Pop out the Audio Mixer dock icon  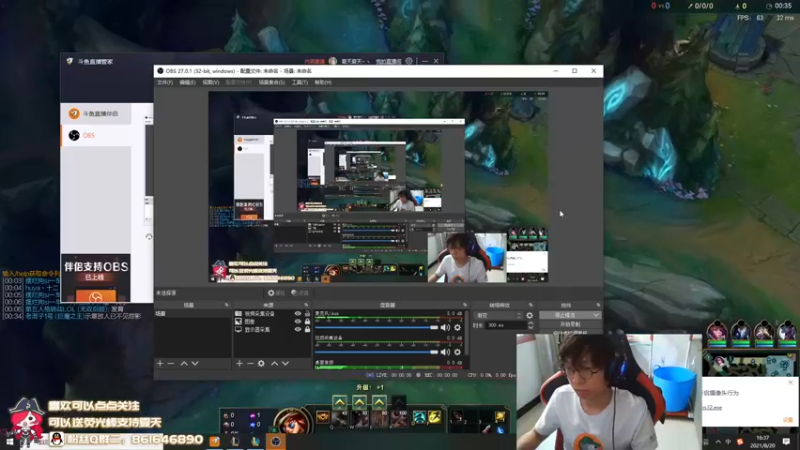(x=465, y=305)
